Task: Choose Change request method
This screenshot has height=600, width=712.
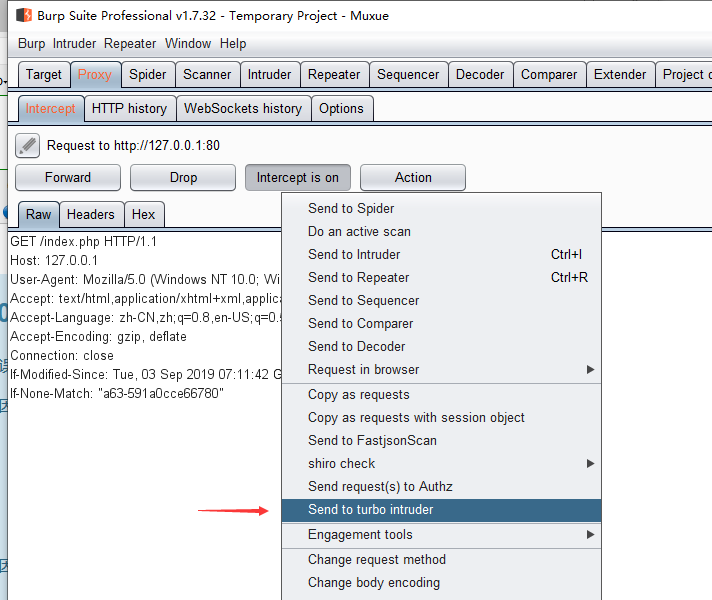Action: coord(441,560)
